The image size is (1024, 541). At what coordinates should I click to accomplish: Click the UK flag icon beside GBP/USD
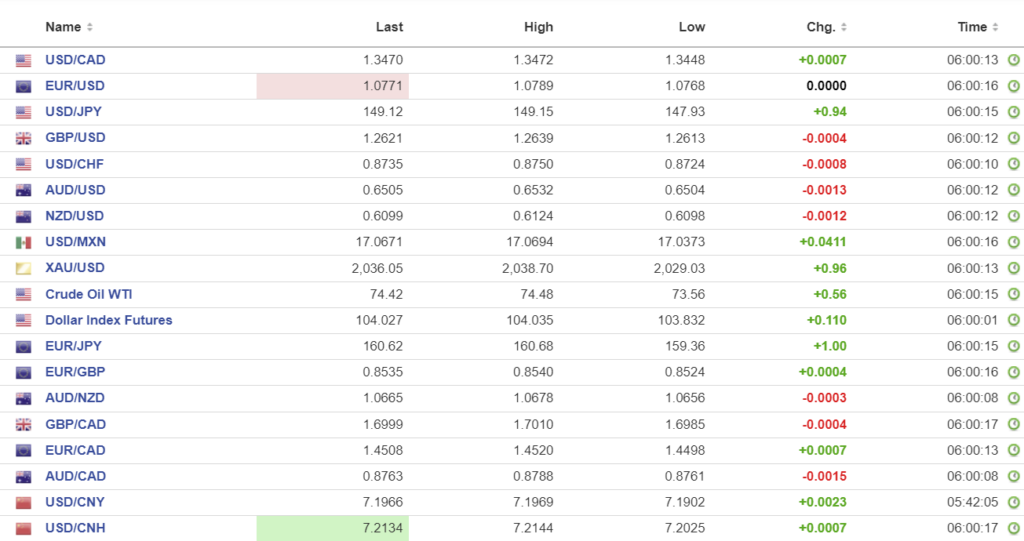click(x=24, y=138)
